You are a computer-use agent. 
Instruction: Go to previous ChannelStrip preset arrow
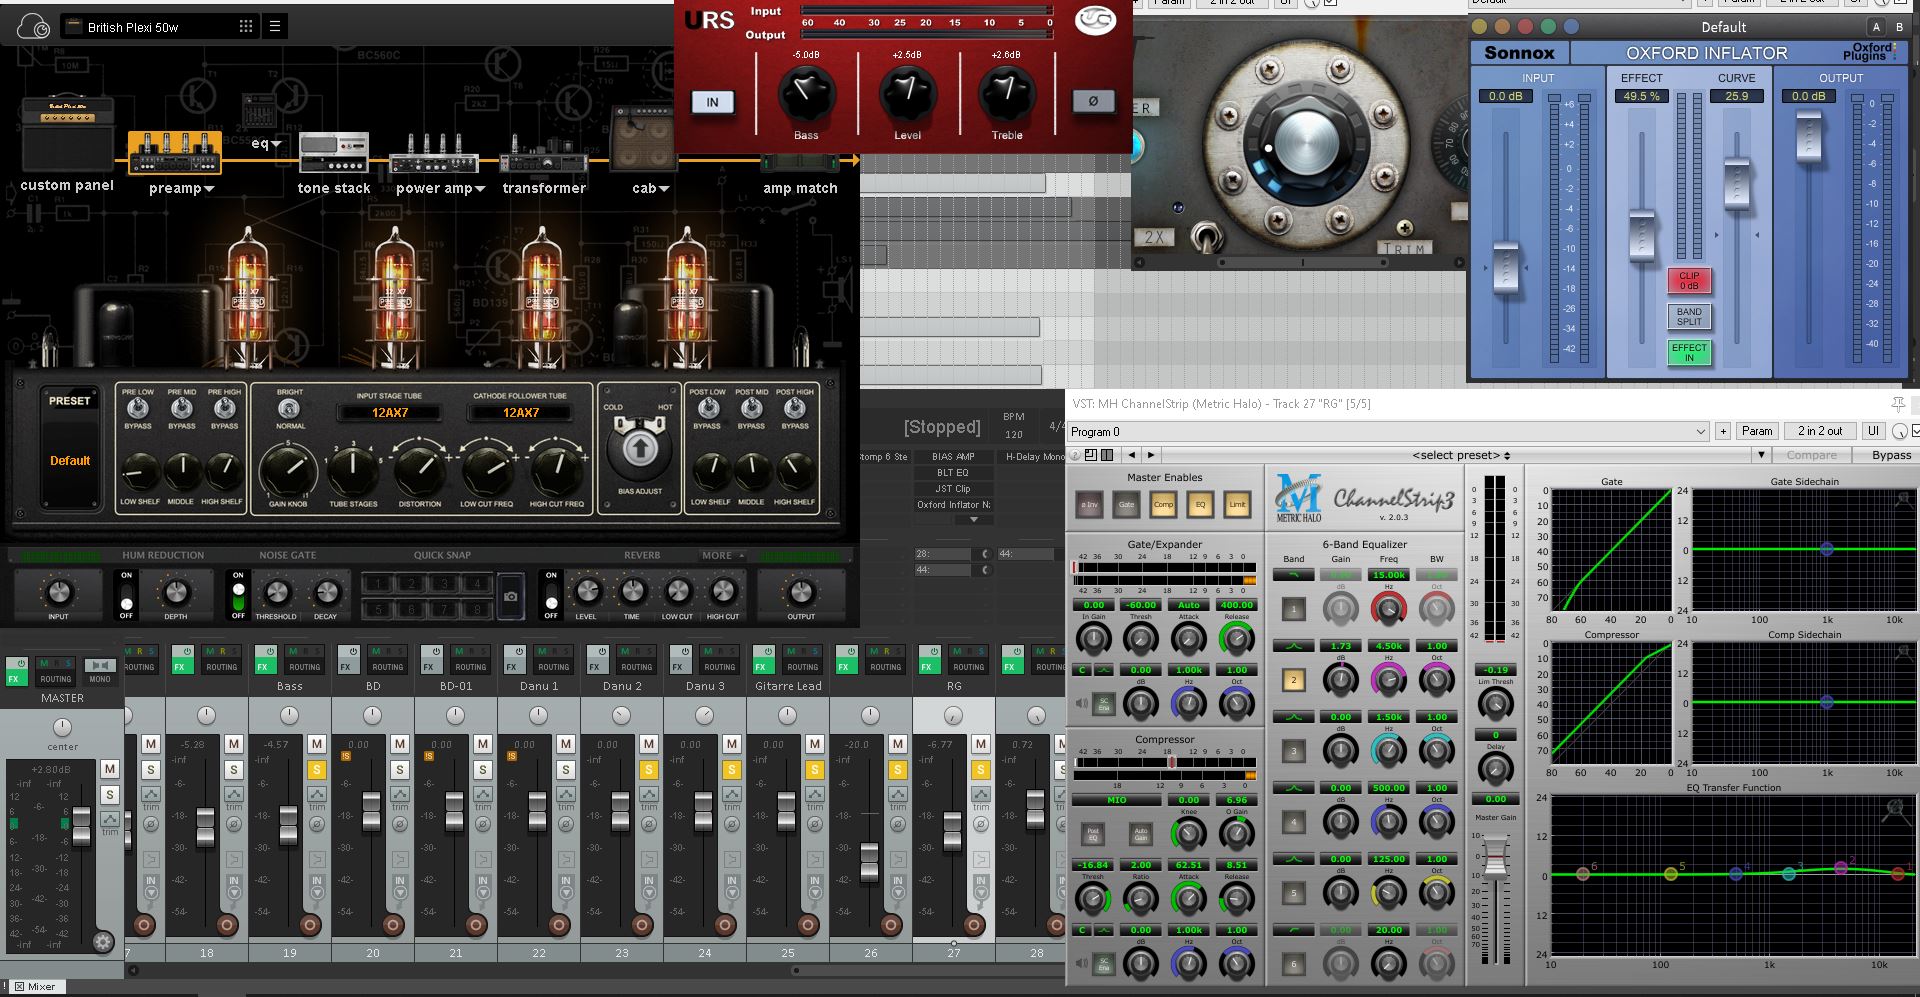coord(1131,455)
